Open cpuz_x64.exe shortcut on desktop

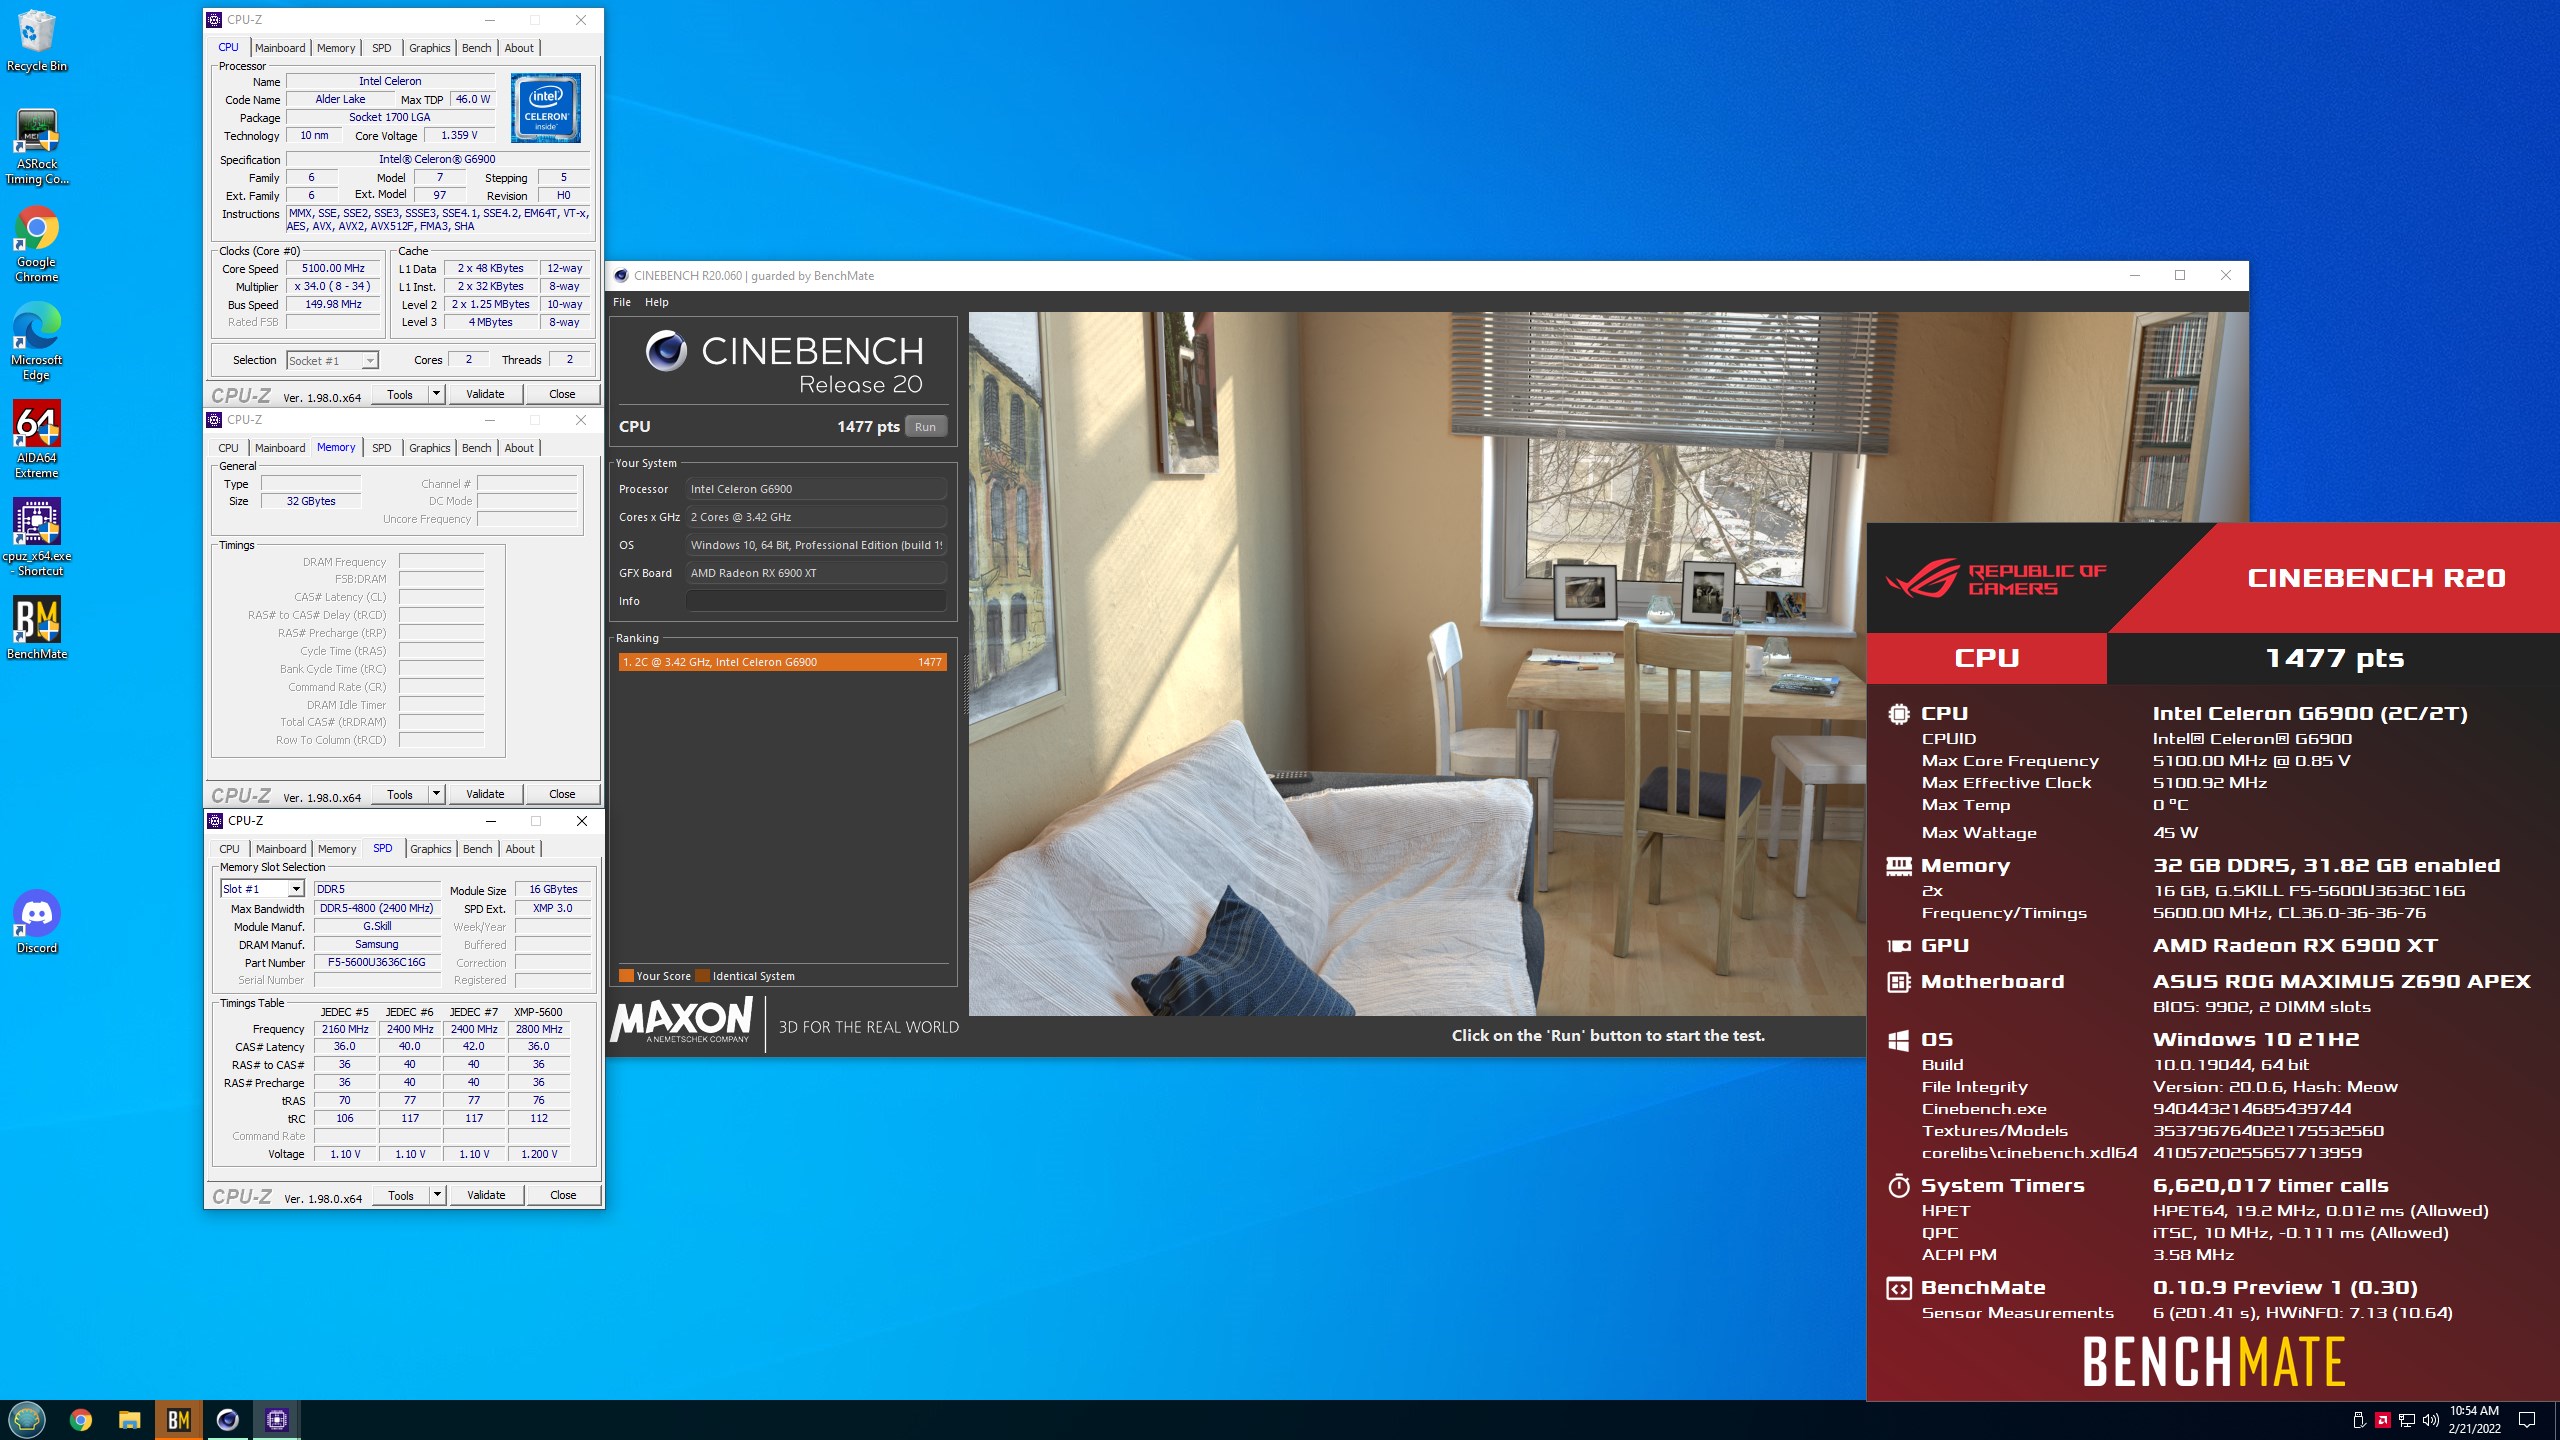[37, 538]
